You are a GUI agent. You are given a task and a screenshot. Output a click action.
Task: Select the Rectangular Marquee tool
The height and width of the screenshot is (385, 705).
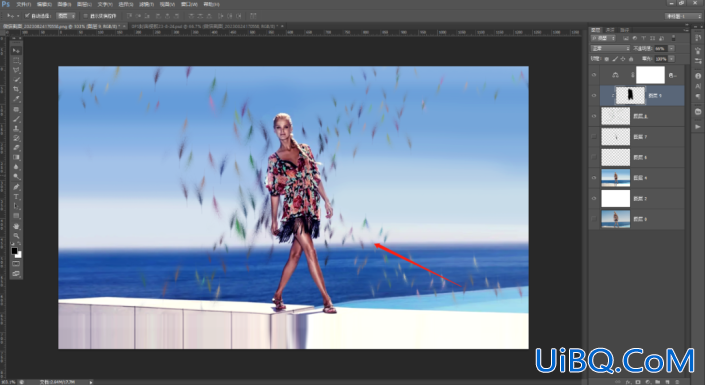pyautogui.click(x=16, y=60)
